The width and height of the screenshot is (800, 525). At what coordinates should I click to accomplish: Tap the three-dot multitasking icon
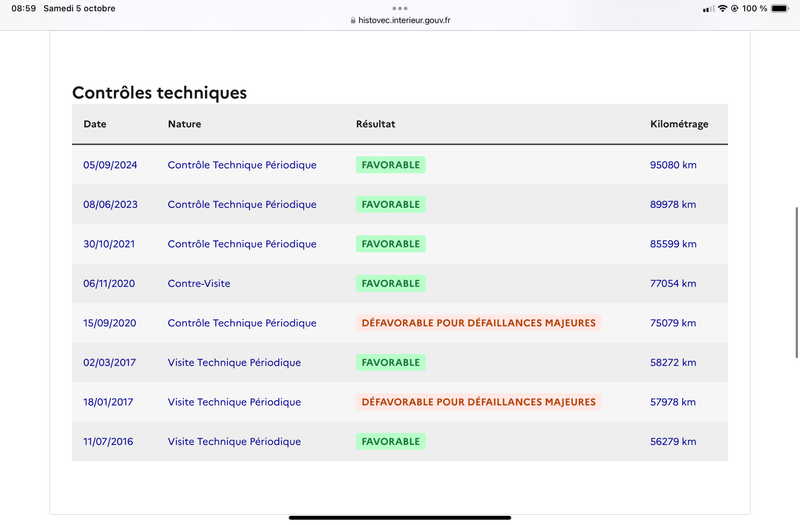click(x=399, y=8)
